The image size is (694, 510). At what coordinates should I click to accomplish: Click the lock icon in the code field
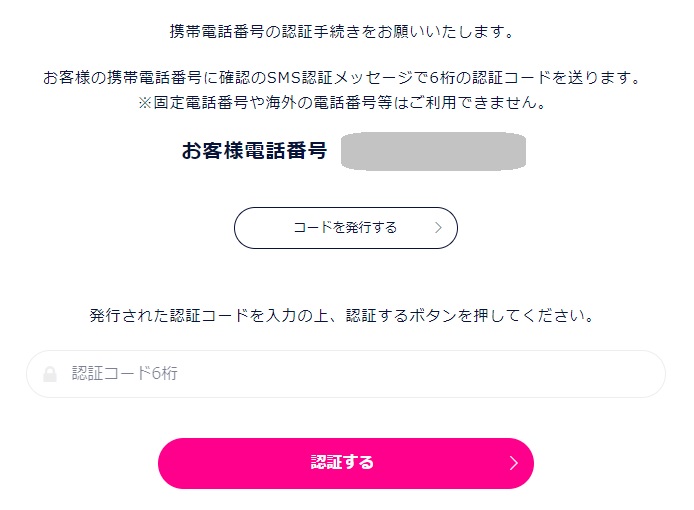[50, 374]
